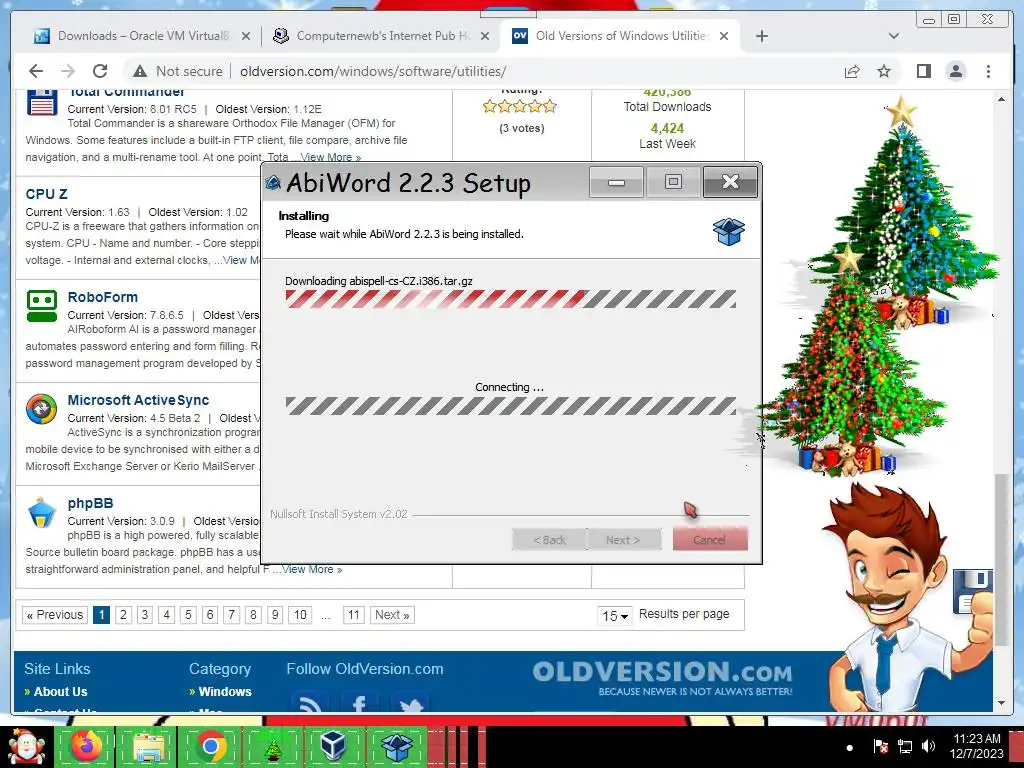Click the AbiWord setup title bar icon
The width and height of the screenshot is (1024, 768).
click(274, 183)
